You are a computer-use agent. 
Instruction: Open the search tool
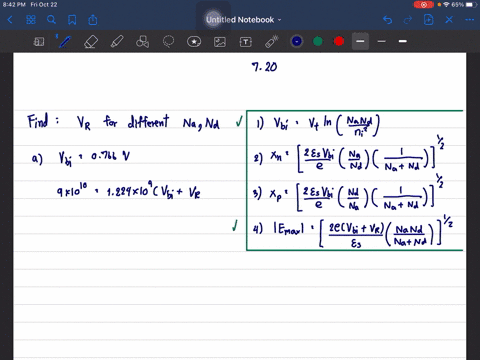point(51,20)
